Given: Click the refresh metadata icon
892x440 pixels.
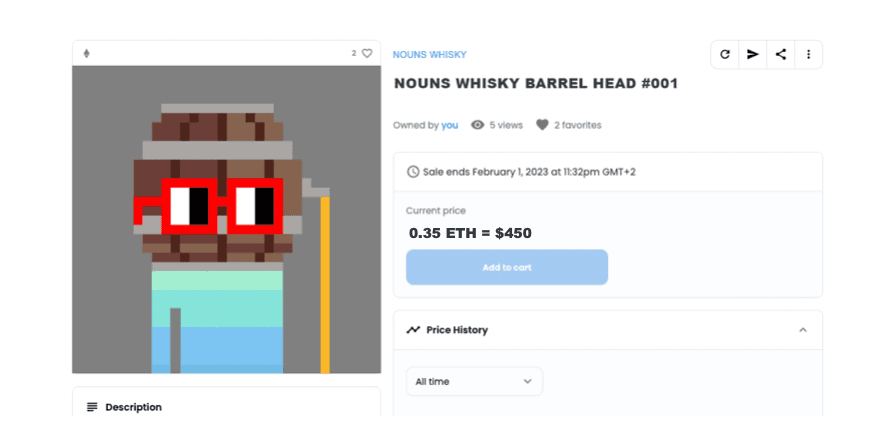Looking at the screenshot, I should (x=725, y=55).
